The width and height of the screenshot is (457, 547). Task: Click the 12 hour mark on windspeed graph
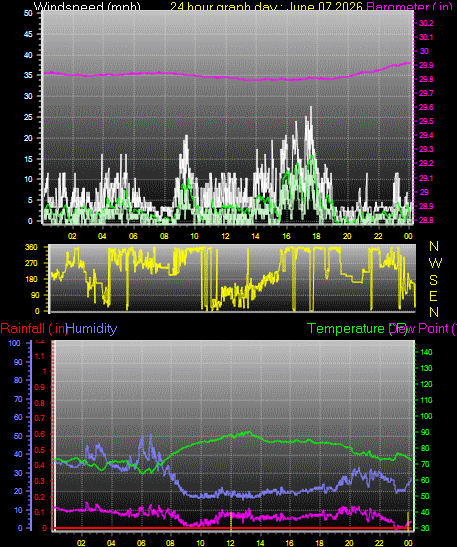[x=225, y=236]
